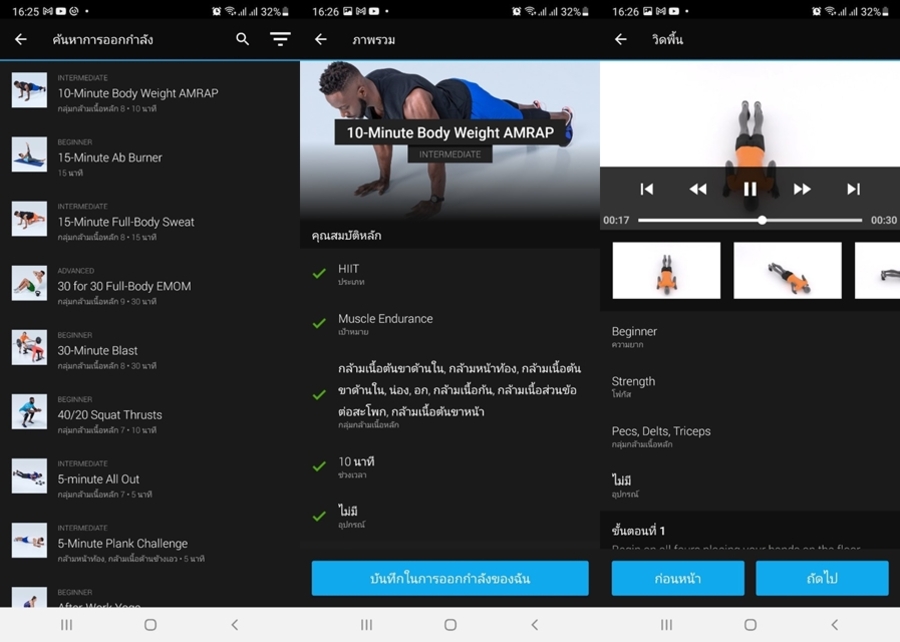Select the 30 for 30 Full-Body EMOM workout

[x=124, y=286]
